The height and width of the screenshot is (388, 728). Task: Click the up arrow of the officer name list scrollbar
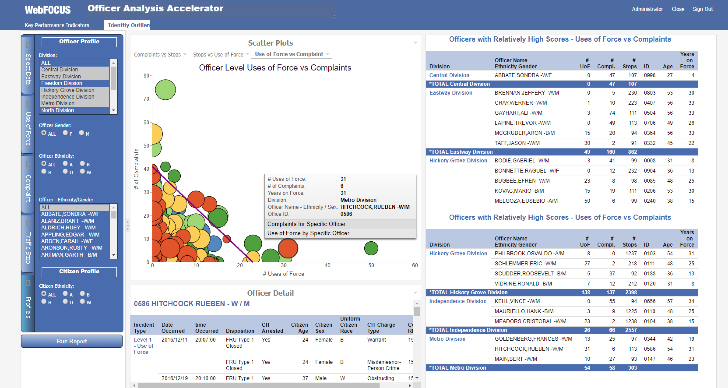pyautogui.click(x=113, y=207)
